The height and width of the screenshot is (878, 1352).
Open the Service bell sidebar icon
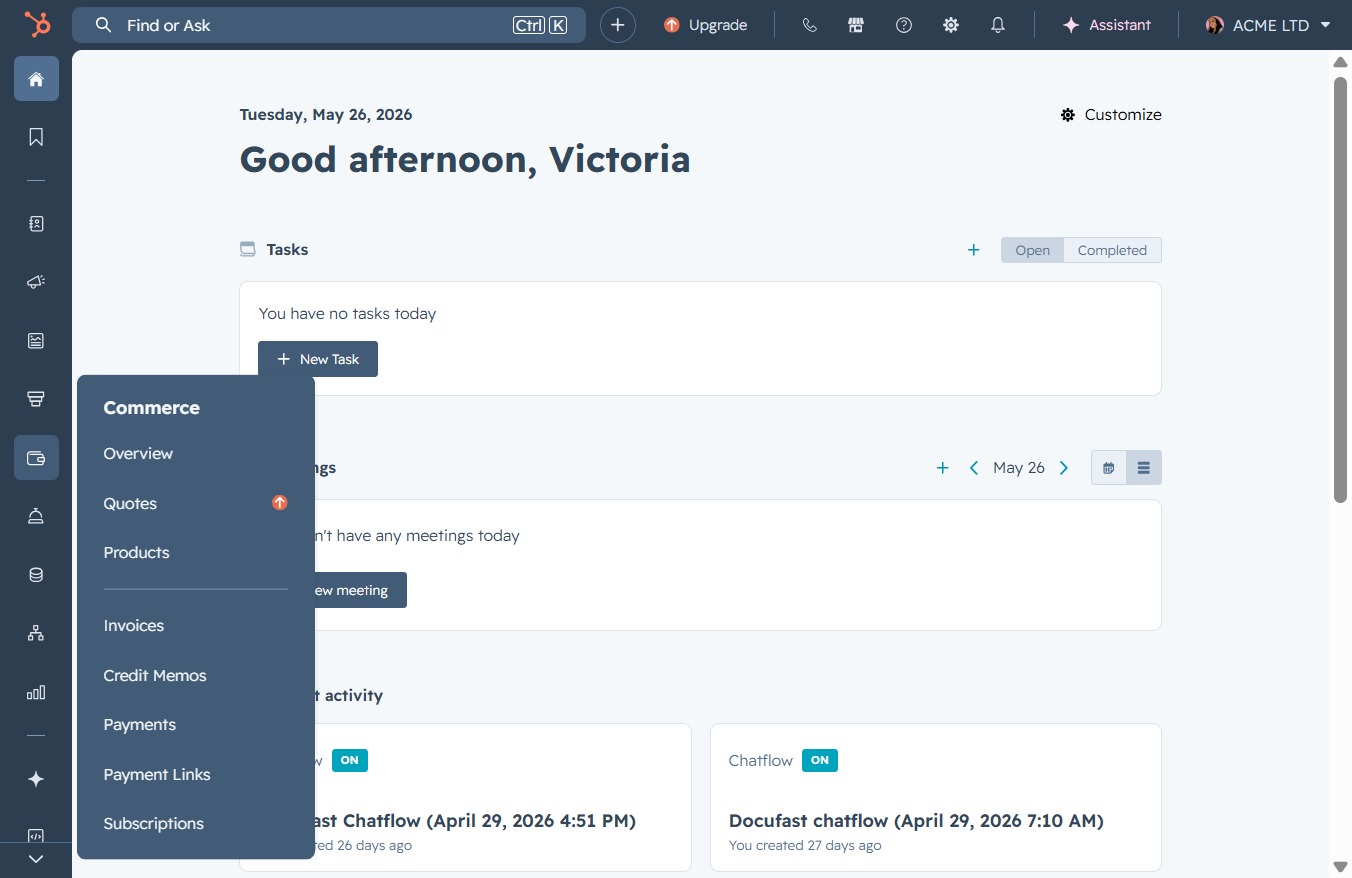[36, 516]
